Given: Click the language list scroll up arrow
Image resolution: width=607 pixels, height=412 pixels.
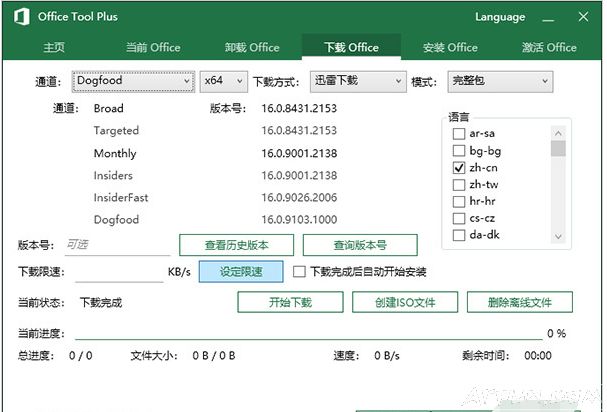Looking at the screenshot, I should click(558, 133).
